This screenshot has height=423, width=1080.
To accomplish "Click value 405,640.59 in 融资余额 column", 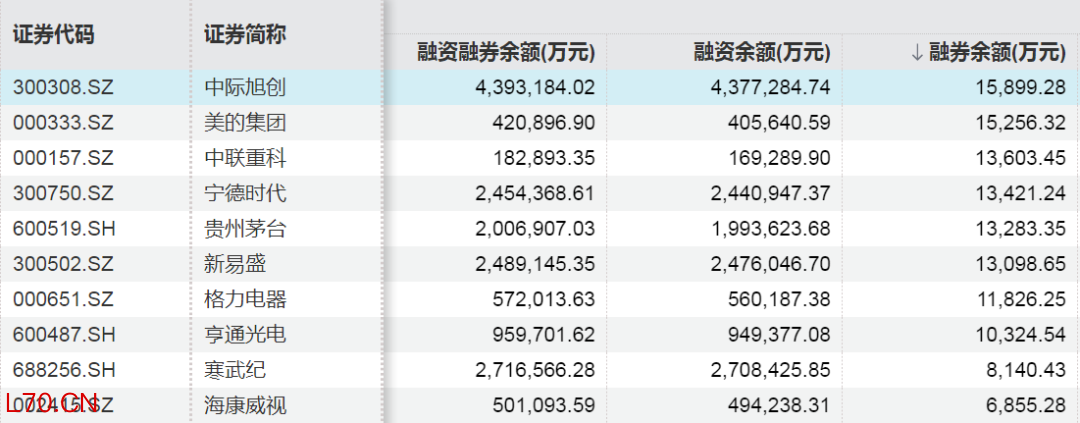I will tap(779, 123).
